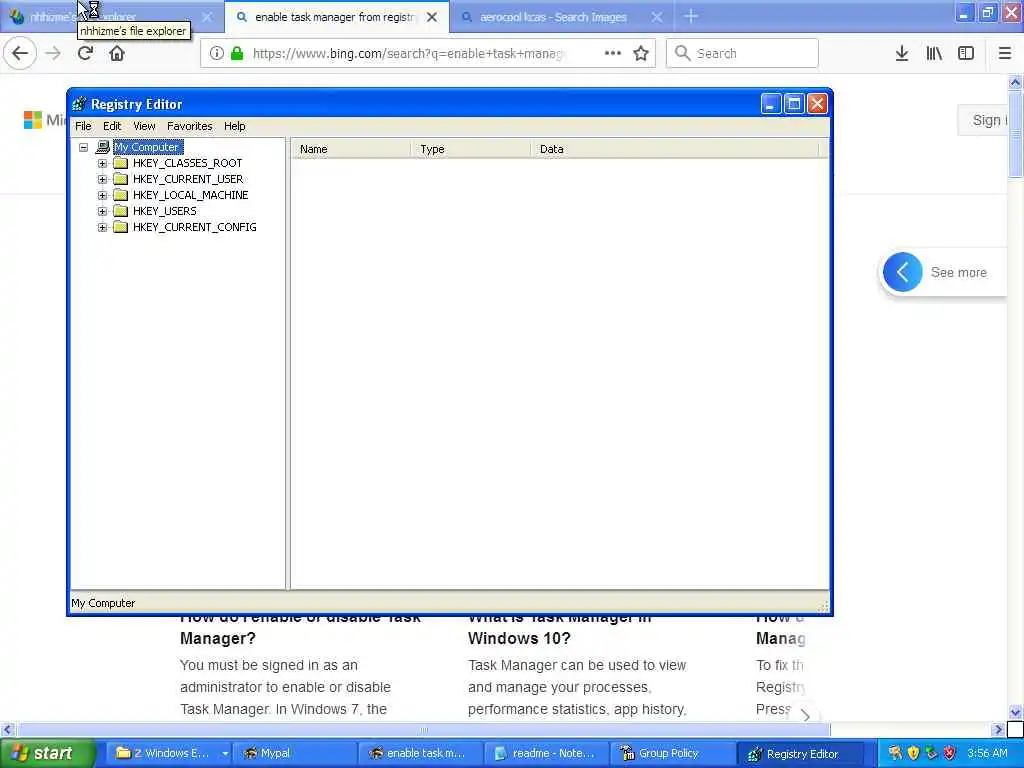Screen dimensions: 1024x768
Task: Select the HKEY_CURRENT_USER label
Action: (x=187, y=179)
